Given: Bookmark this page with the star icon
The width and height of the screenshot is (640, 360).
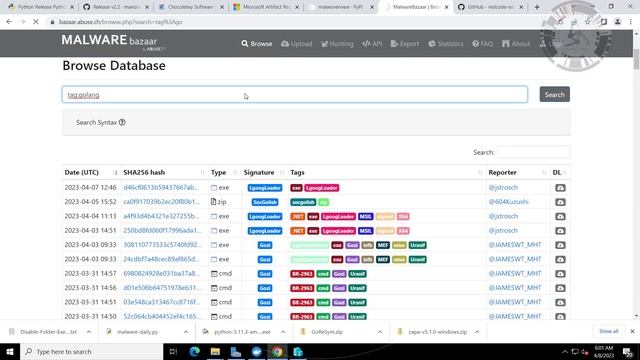Looking at the screenshot, I should pos(588,22).
